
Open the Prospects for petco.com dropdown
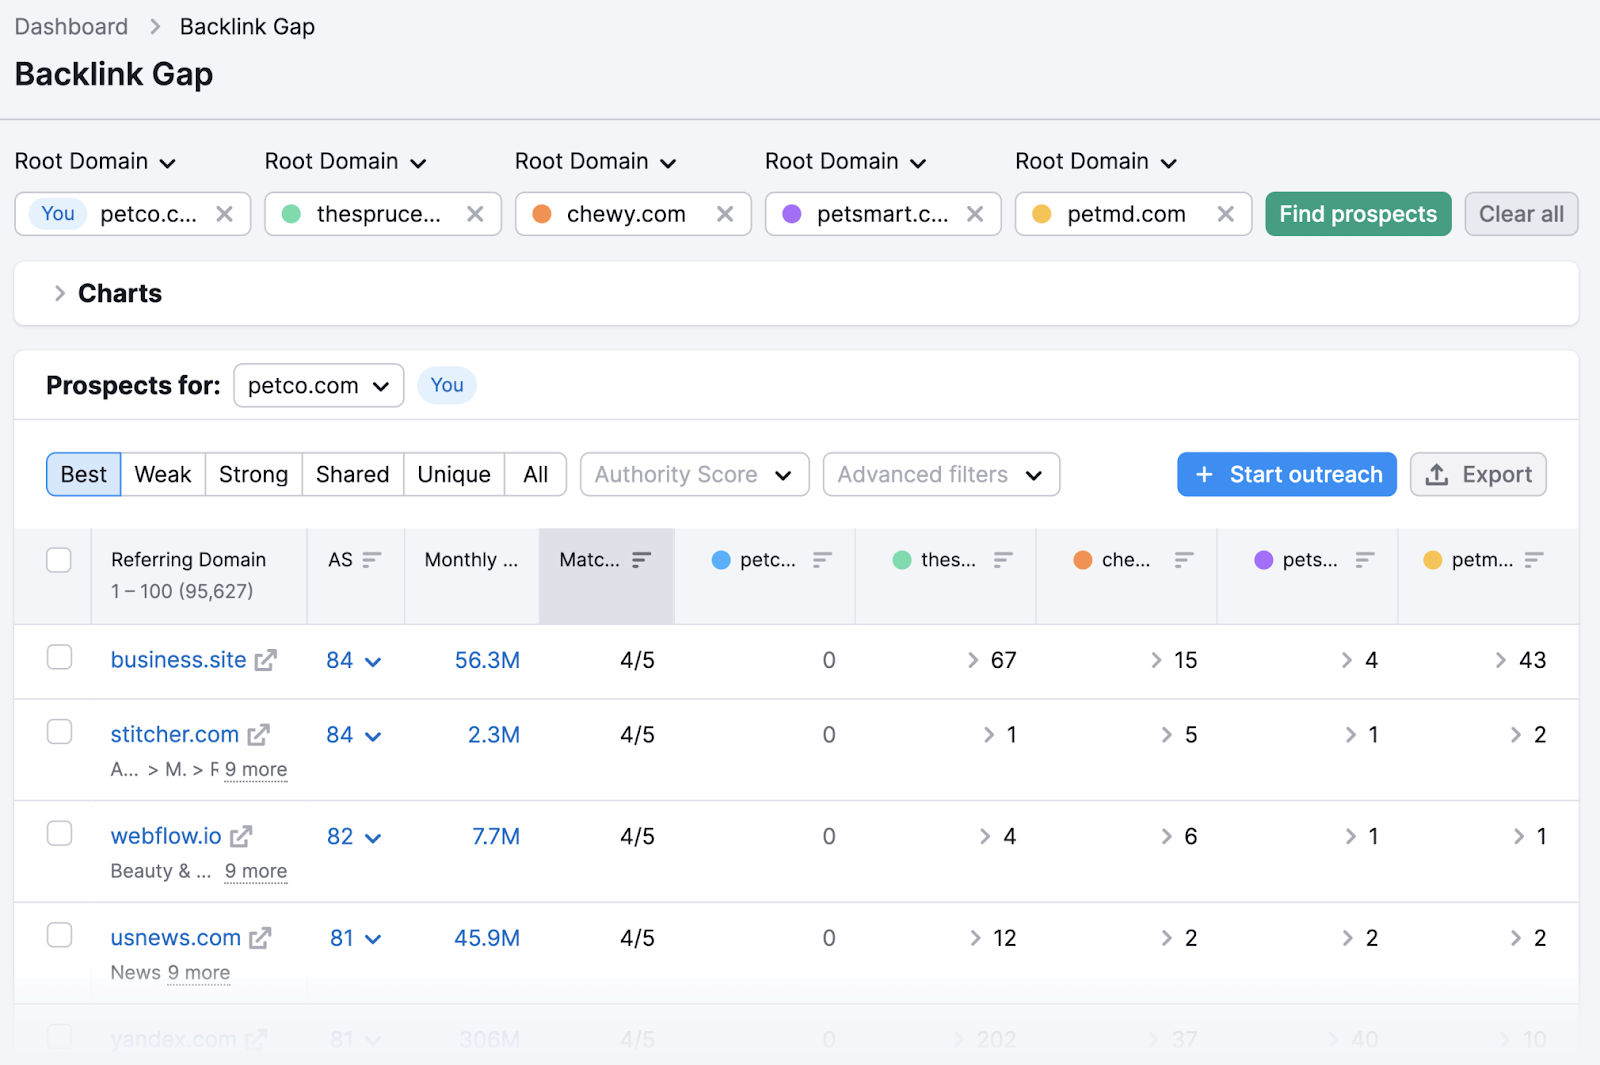tap(318, 385)
